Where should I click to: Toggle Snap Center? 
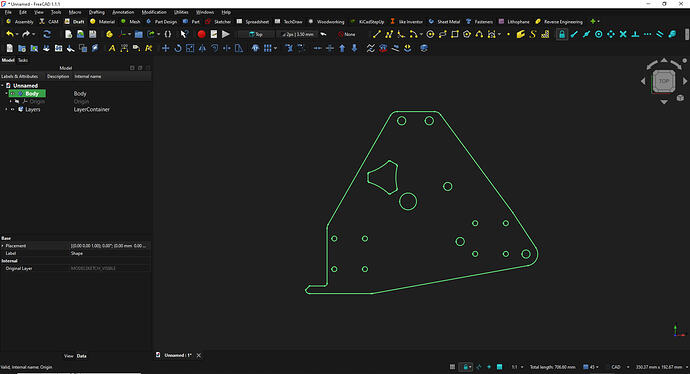point(598,34)
